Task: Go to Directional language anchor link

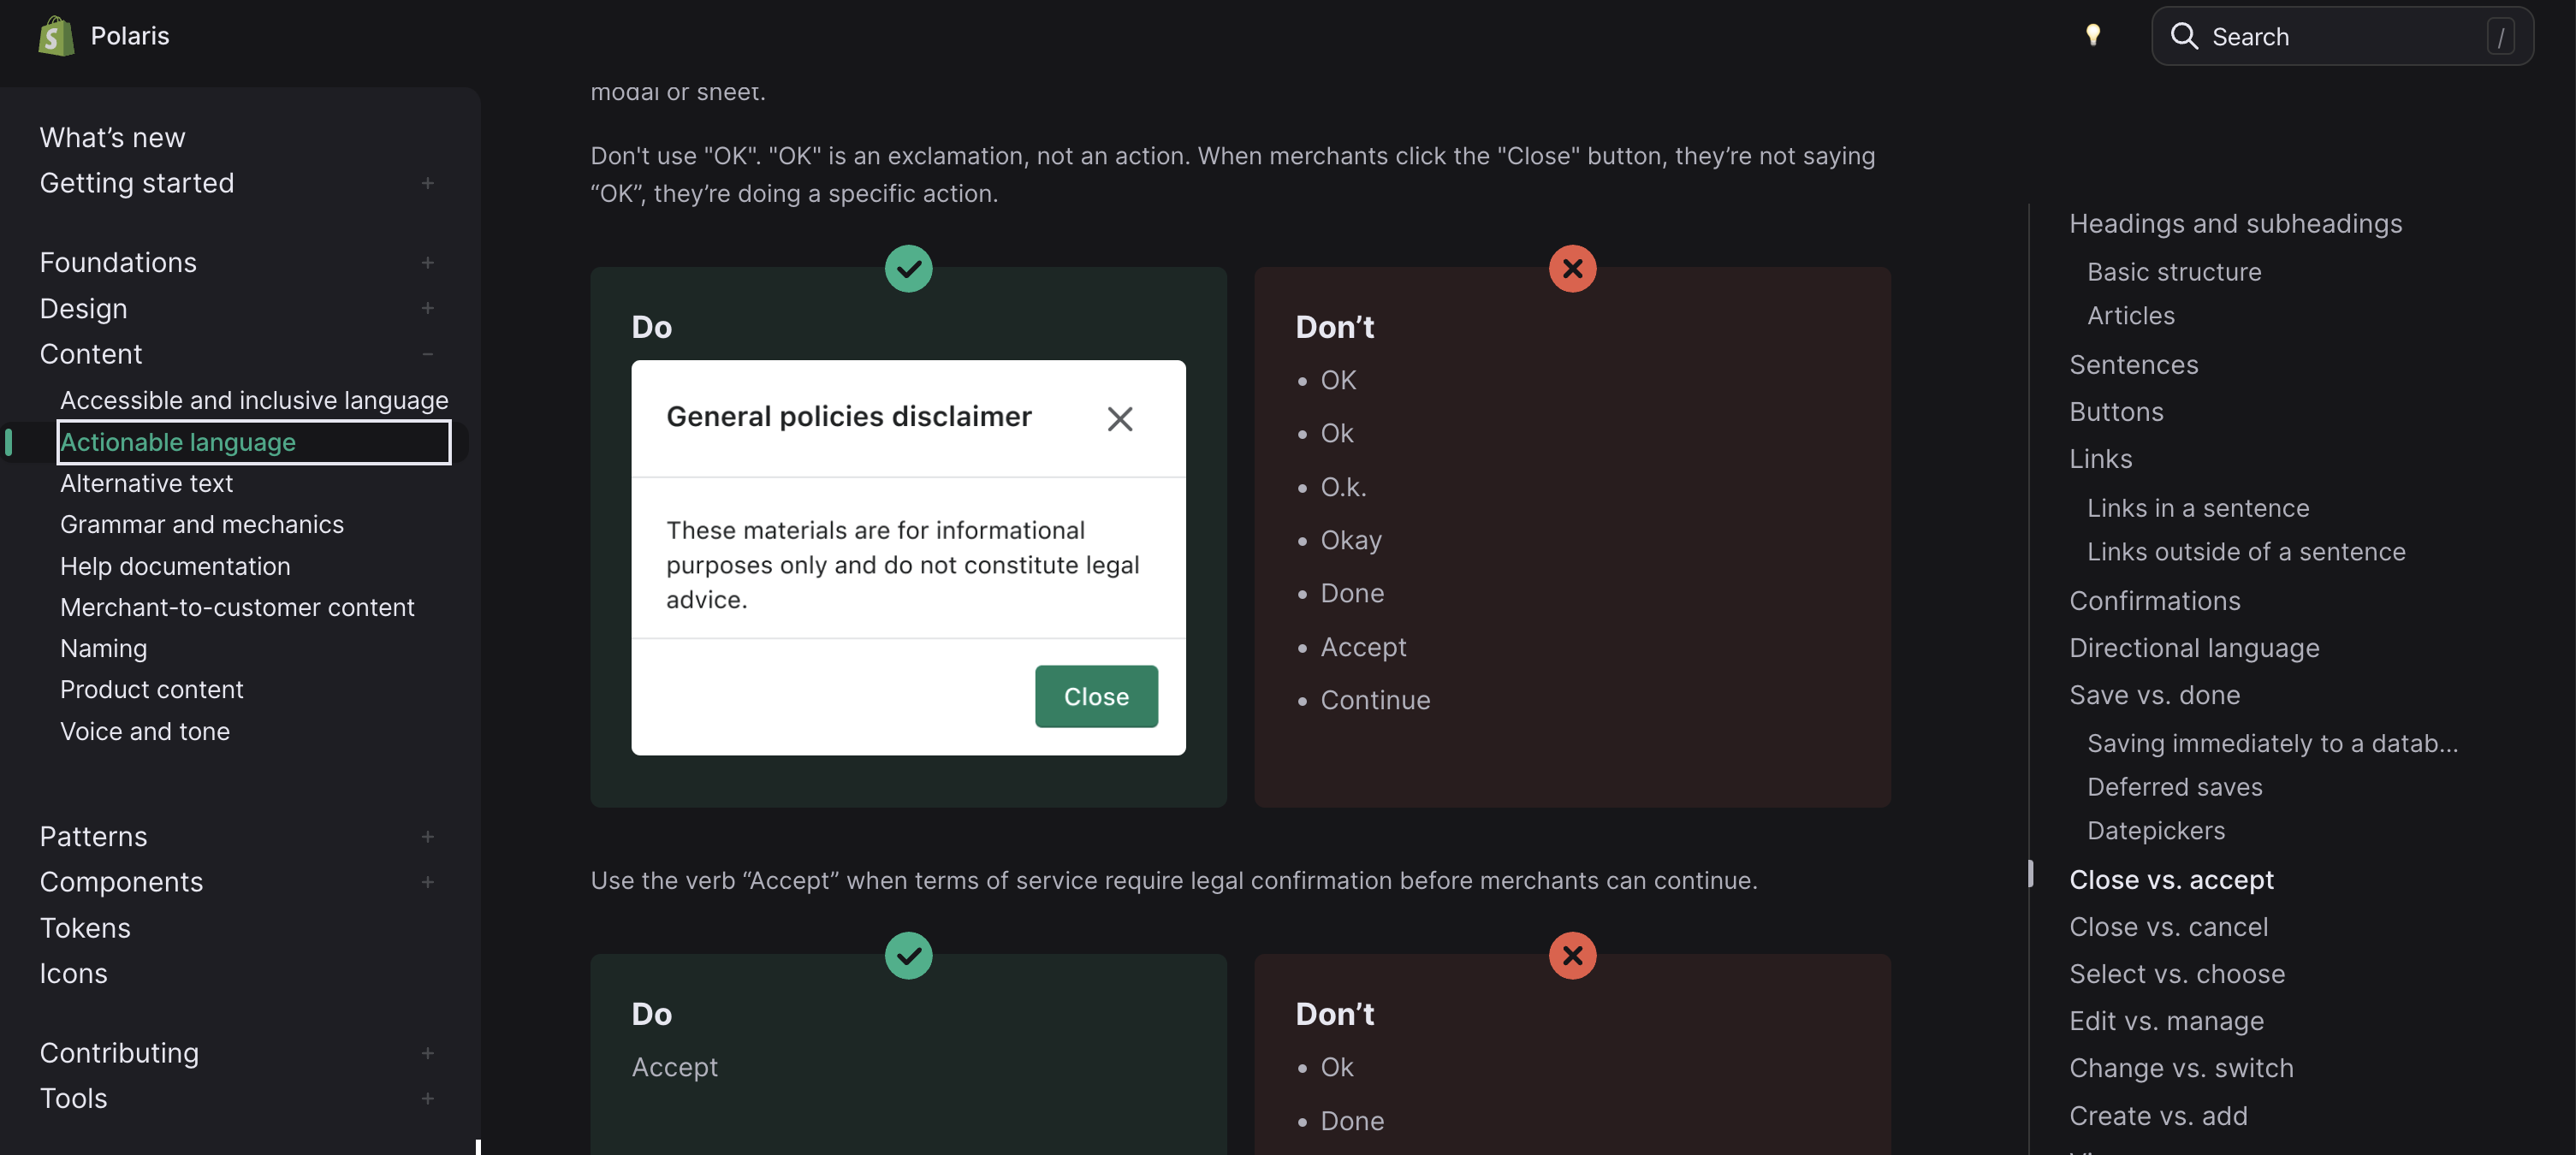Action: click(2194, 648)
